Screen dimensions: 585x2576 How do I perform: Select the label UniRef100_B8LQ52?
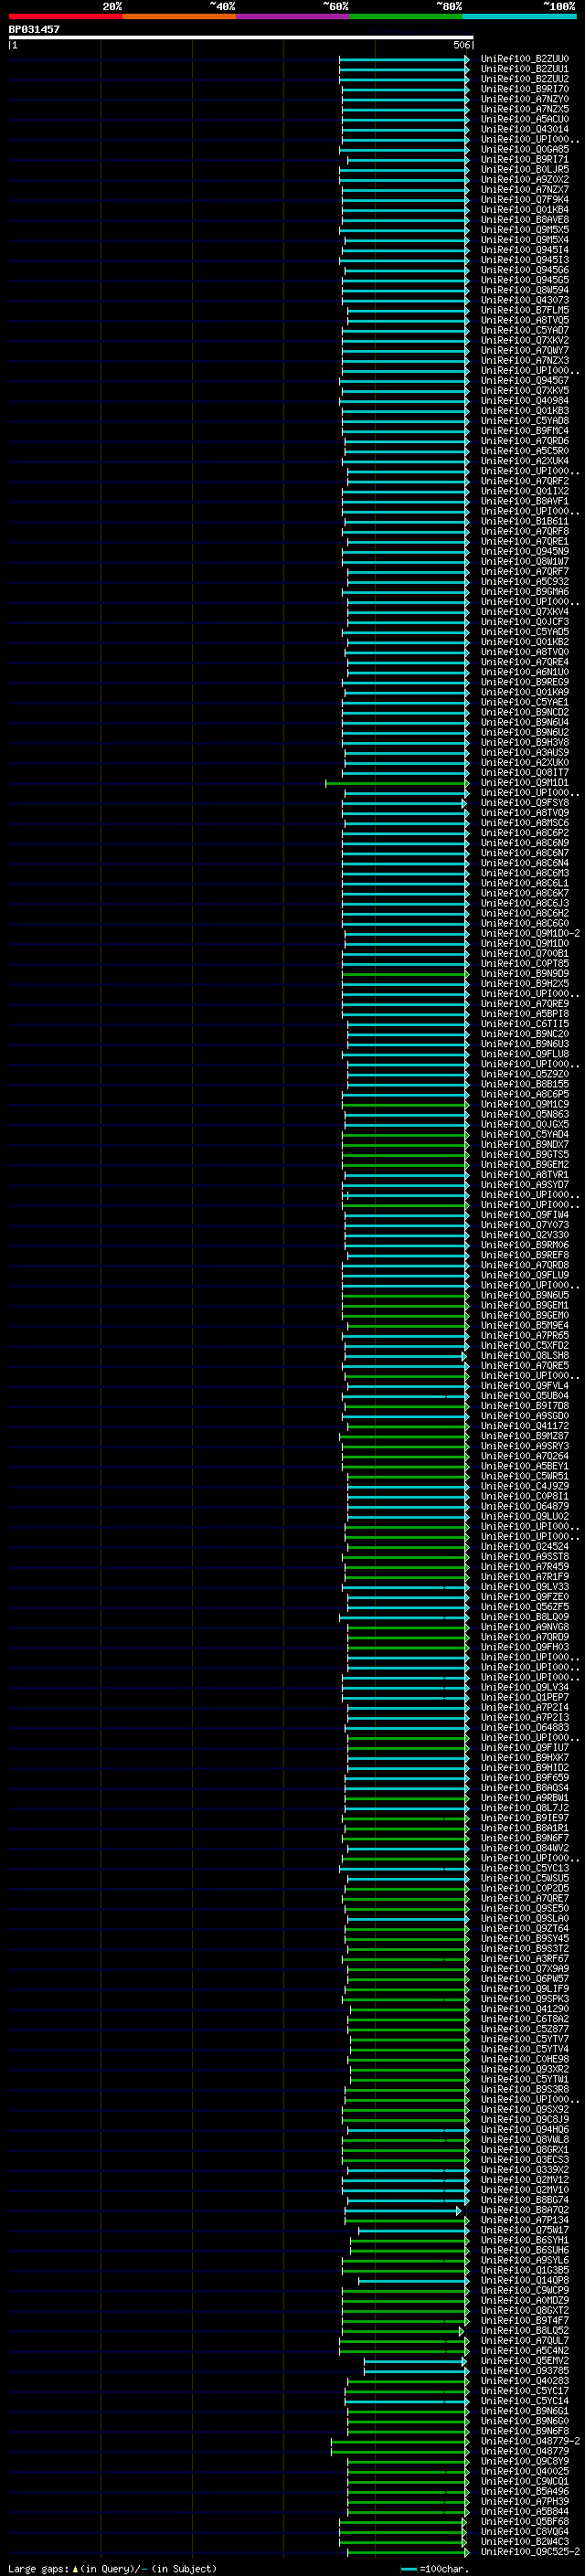(x=524, y=2330)
